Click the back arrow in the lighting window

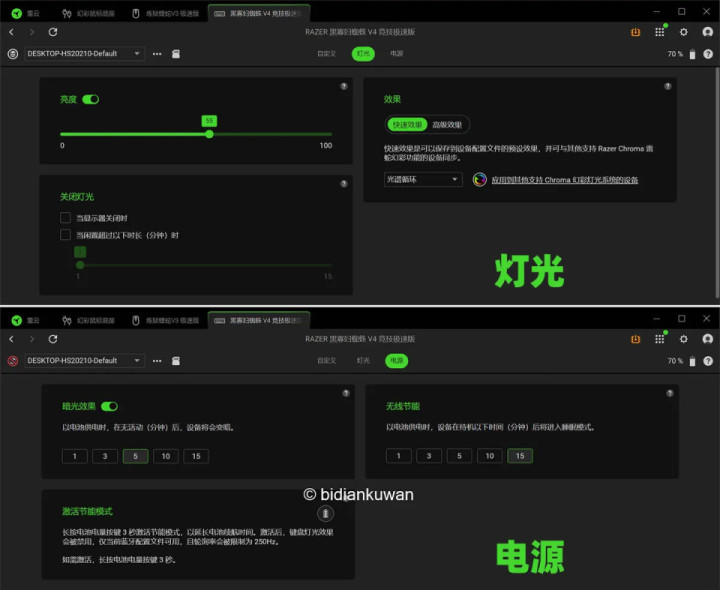[x=11, y=32]
